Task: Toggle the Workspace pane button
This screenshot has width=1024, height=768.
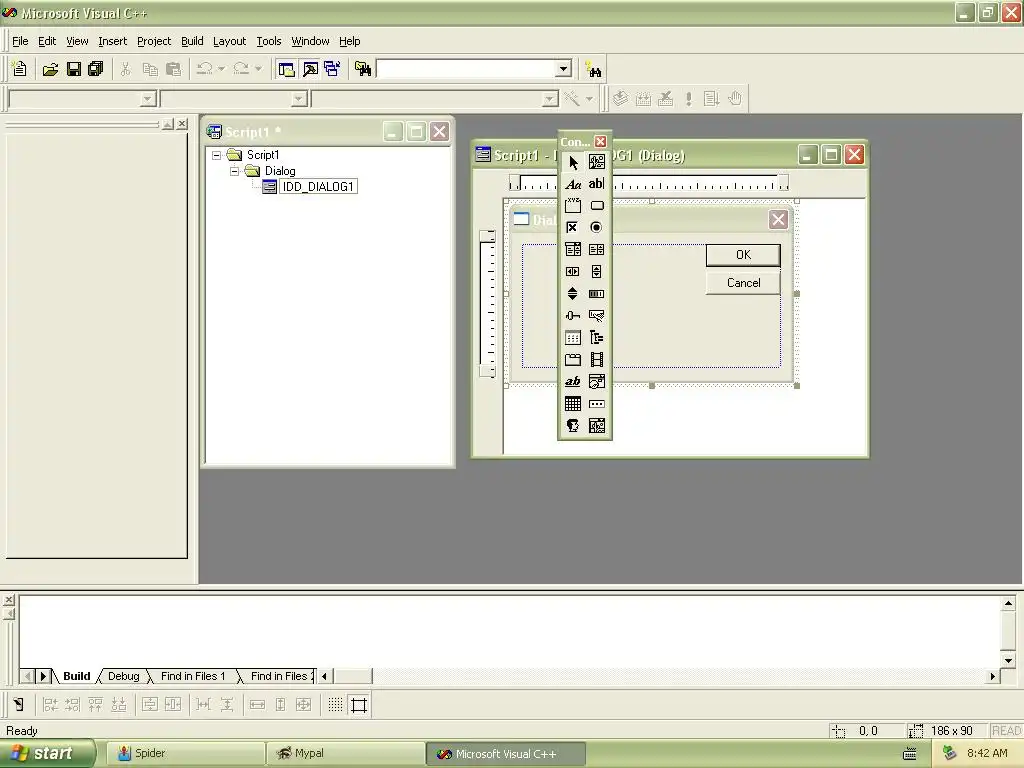Action: [286, 69]
